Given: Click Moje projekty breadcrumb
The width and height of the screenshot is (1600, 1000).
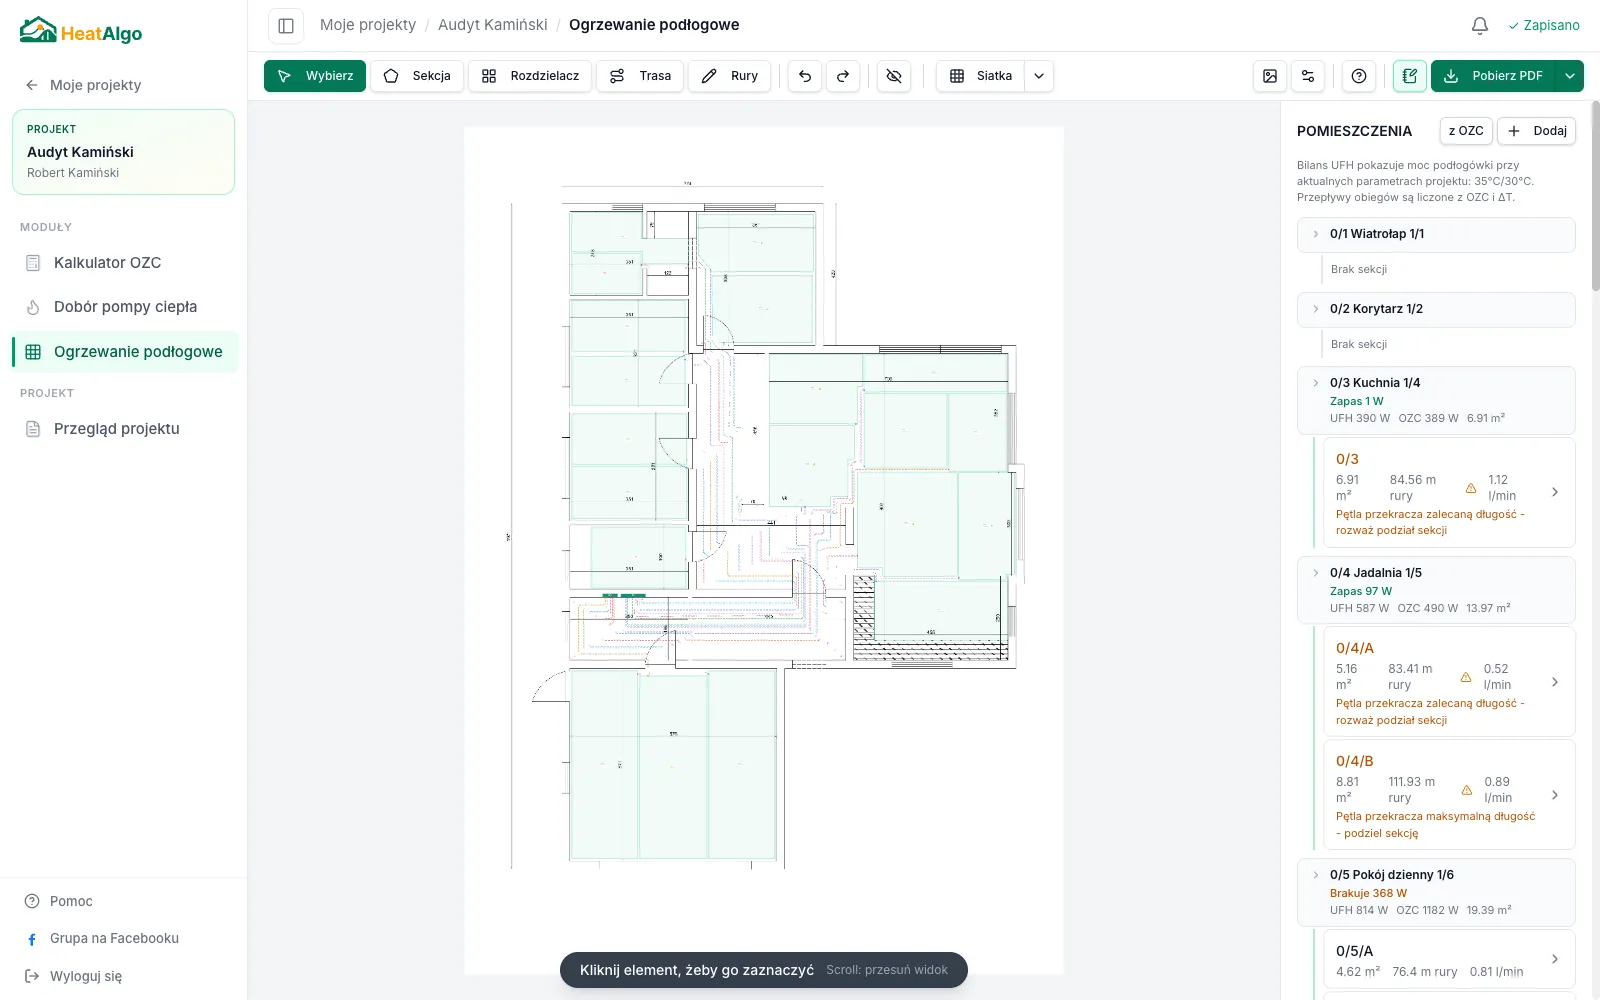Looking at the screenshot, I should pos(368,25).
